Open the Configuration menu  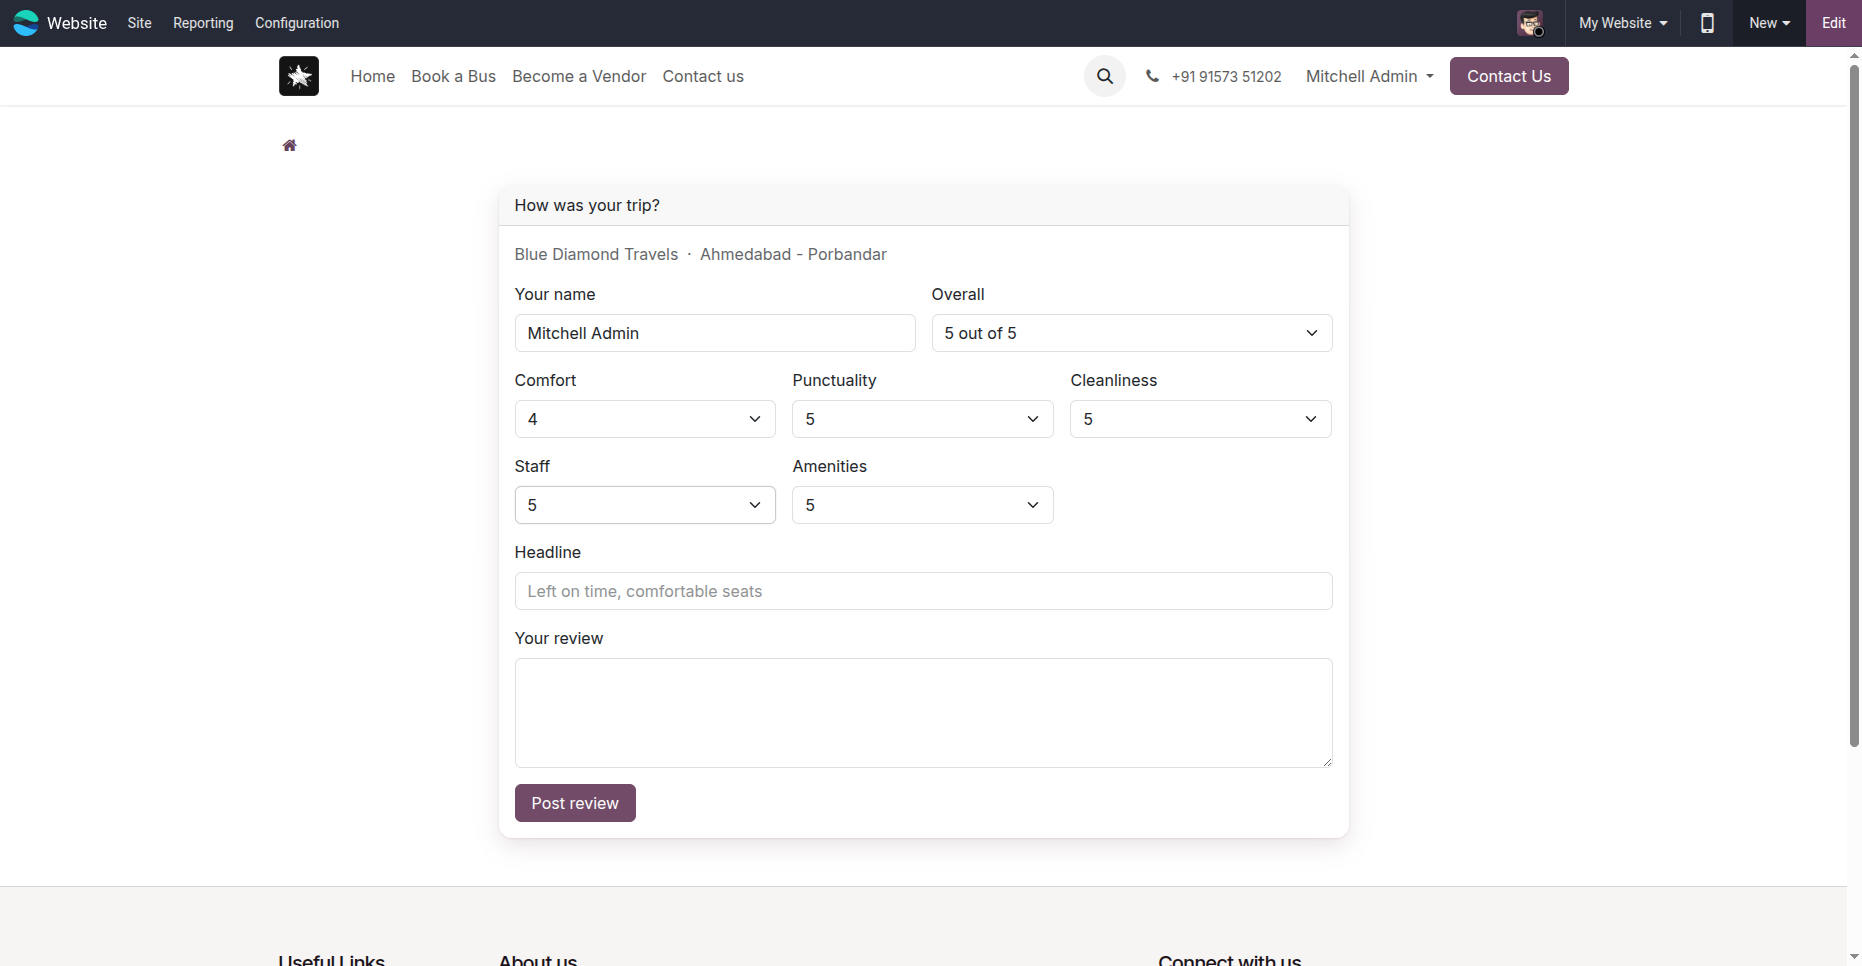[x=297, y=23]
